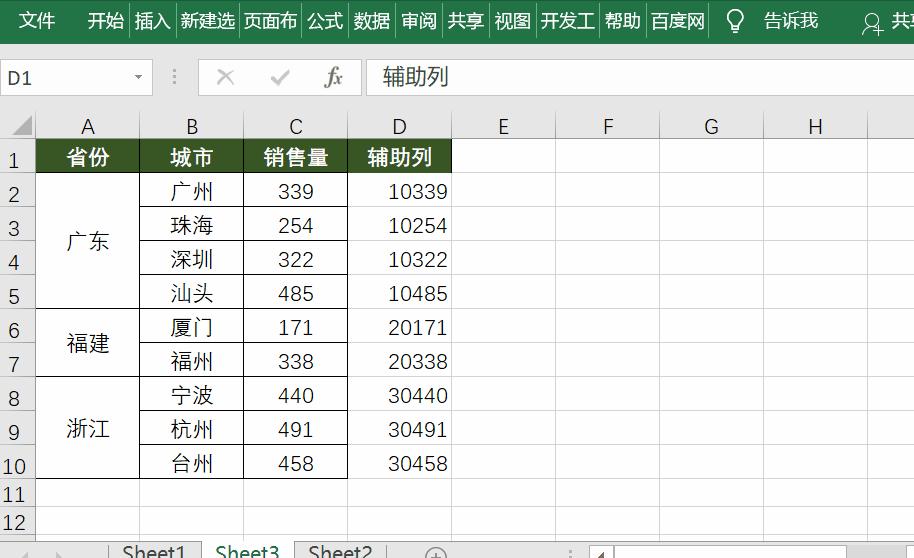Cancel entry with the X icon
Image resolution: width=914 pixels, height=558 pixels.
coord(225,77)
